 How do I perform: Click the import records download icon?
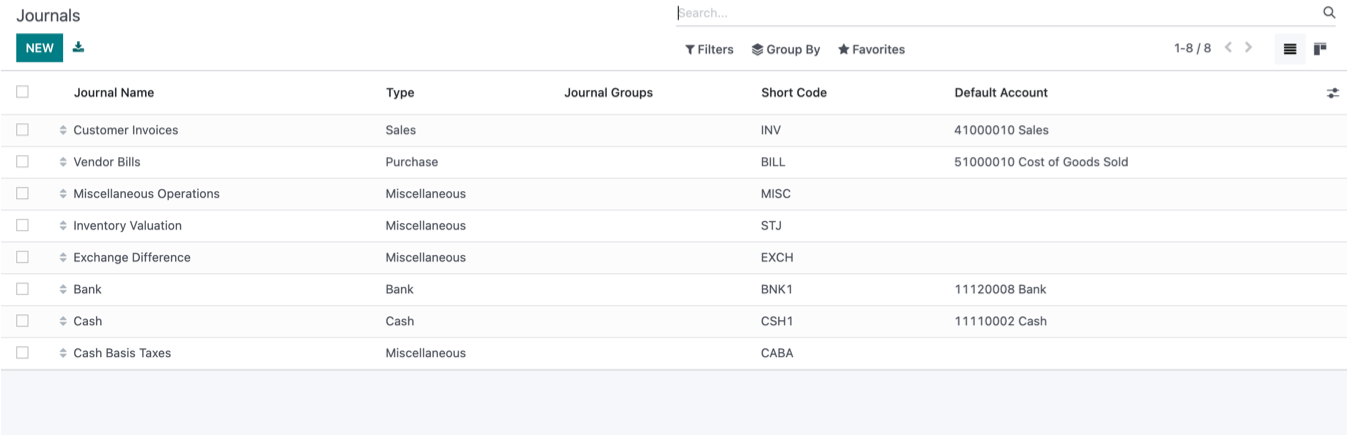[79, 48]
